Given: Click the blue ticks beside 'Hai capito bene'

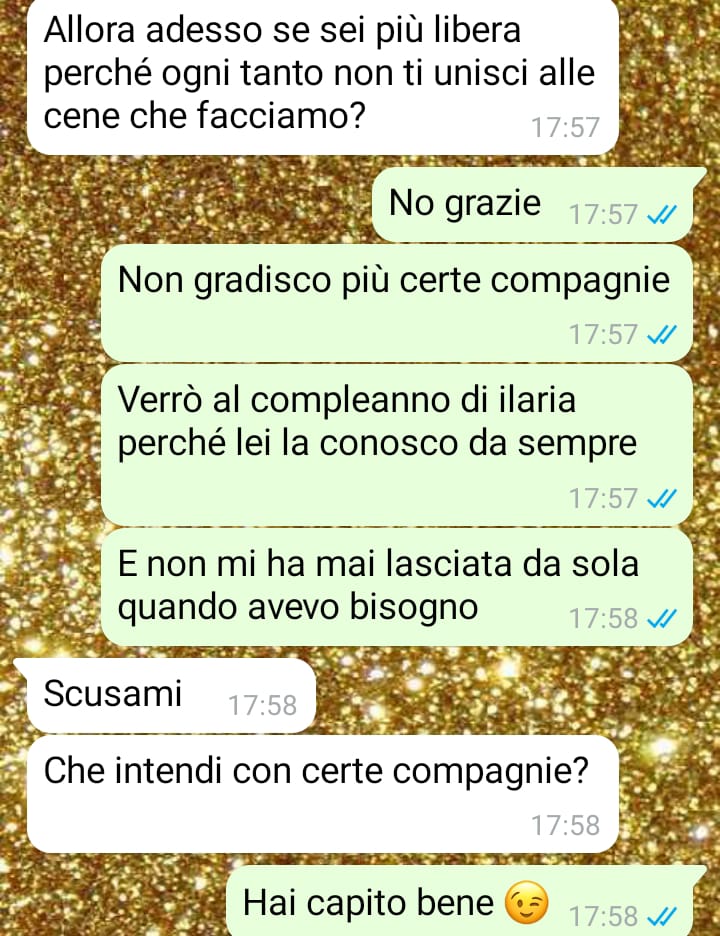Looking at the screenshot, I should 662,916.
